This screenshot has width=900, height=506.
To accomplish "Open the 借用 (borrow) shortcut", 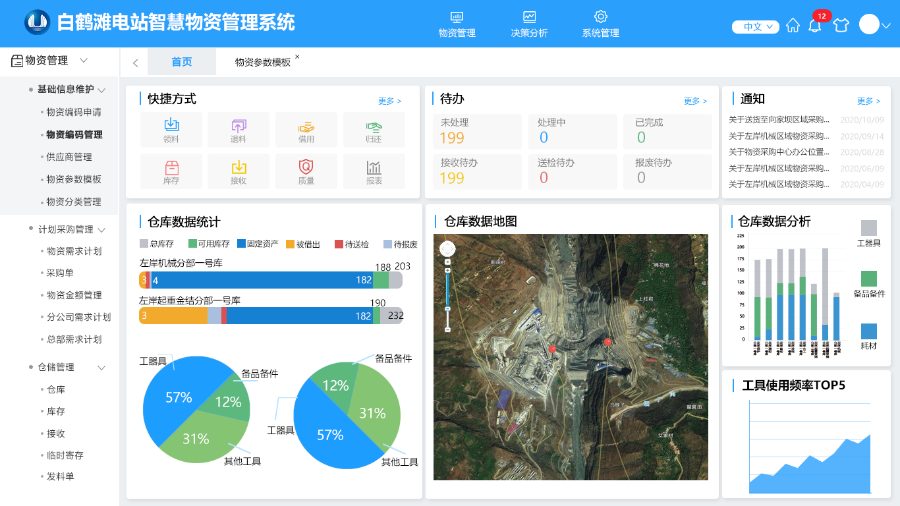I will (x=306, y=130).
